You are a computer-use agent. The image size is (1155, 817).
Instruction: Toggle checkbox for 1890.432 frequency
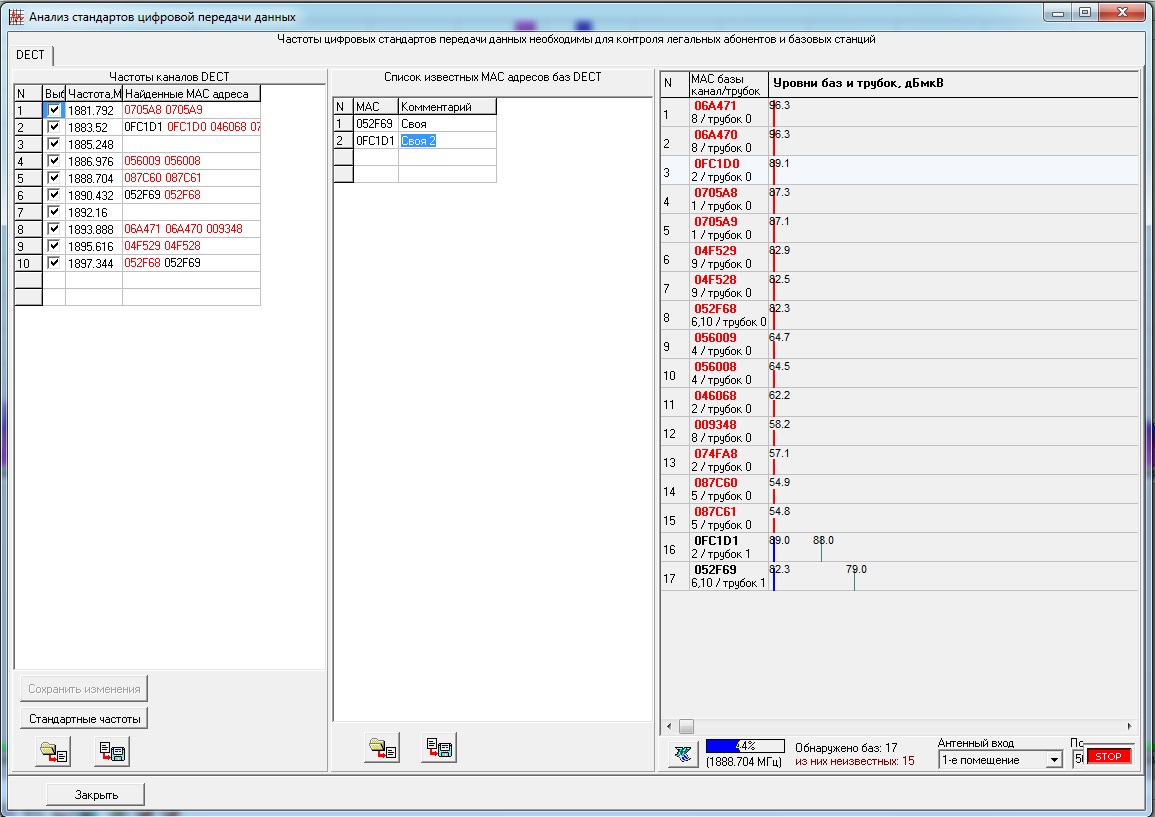[x=54, y=194]
